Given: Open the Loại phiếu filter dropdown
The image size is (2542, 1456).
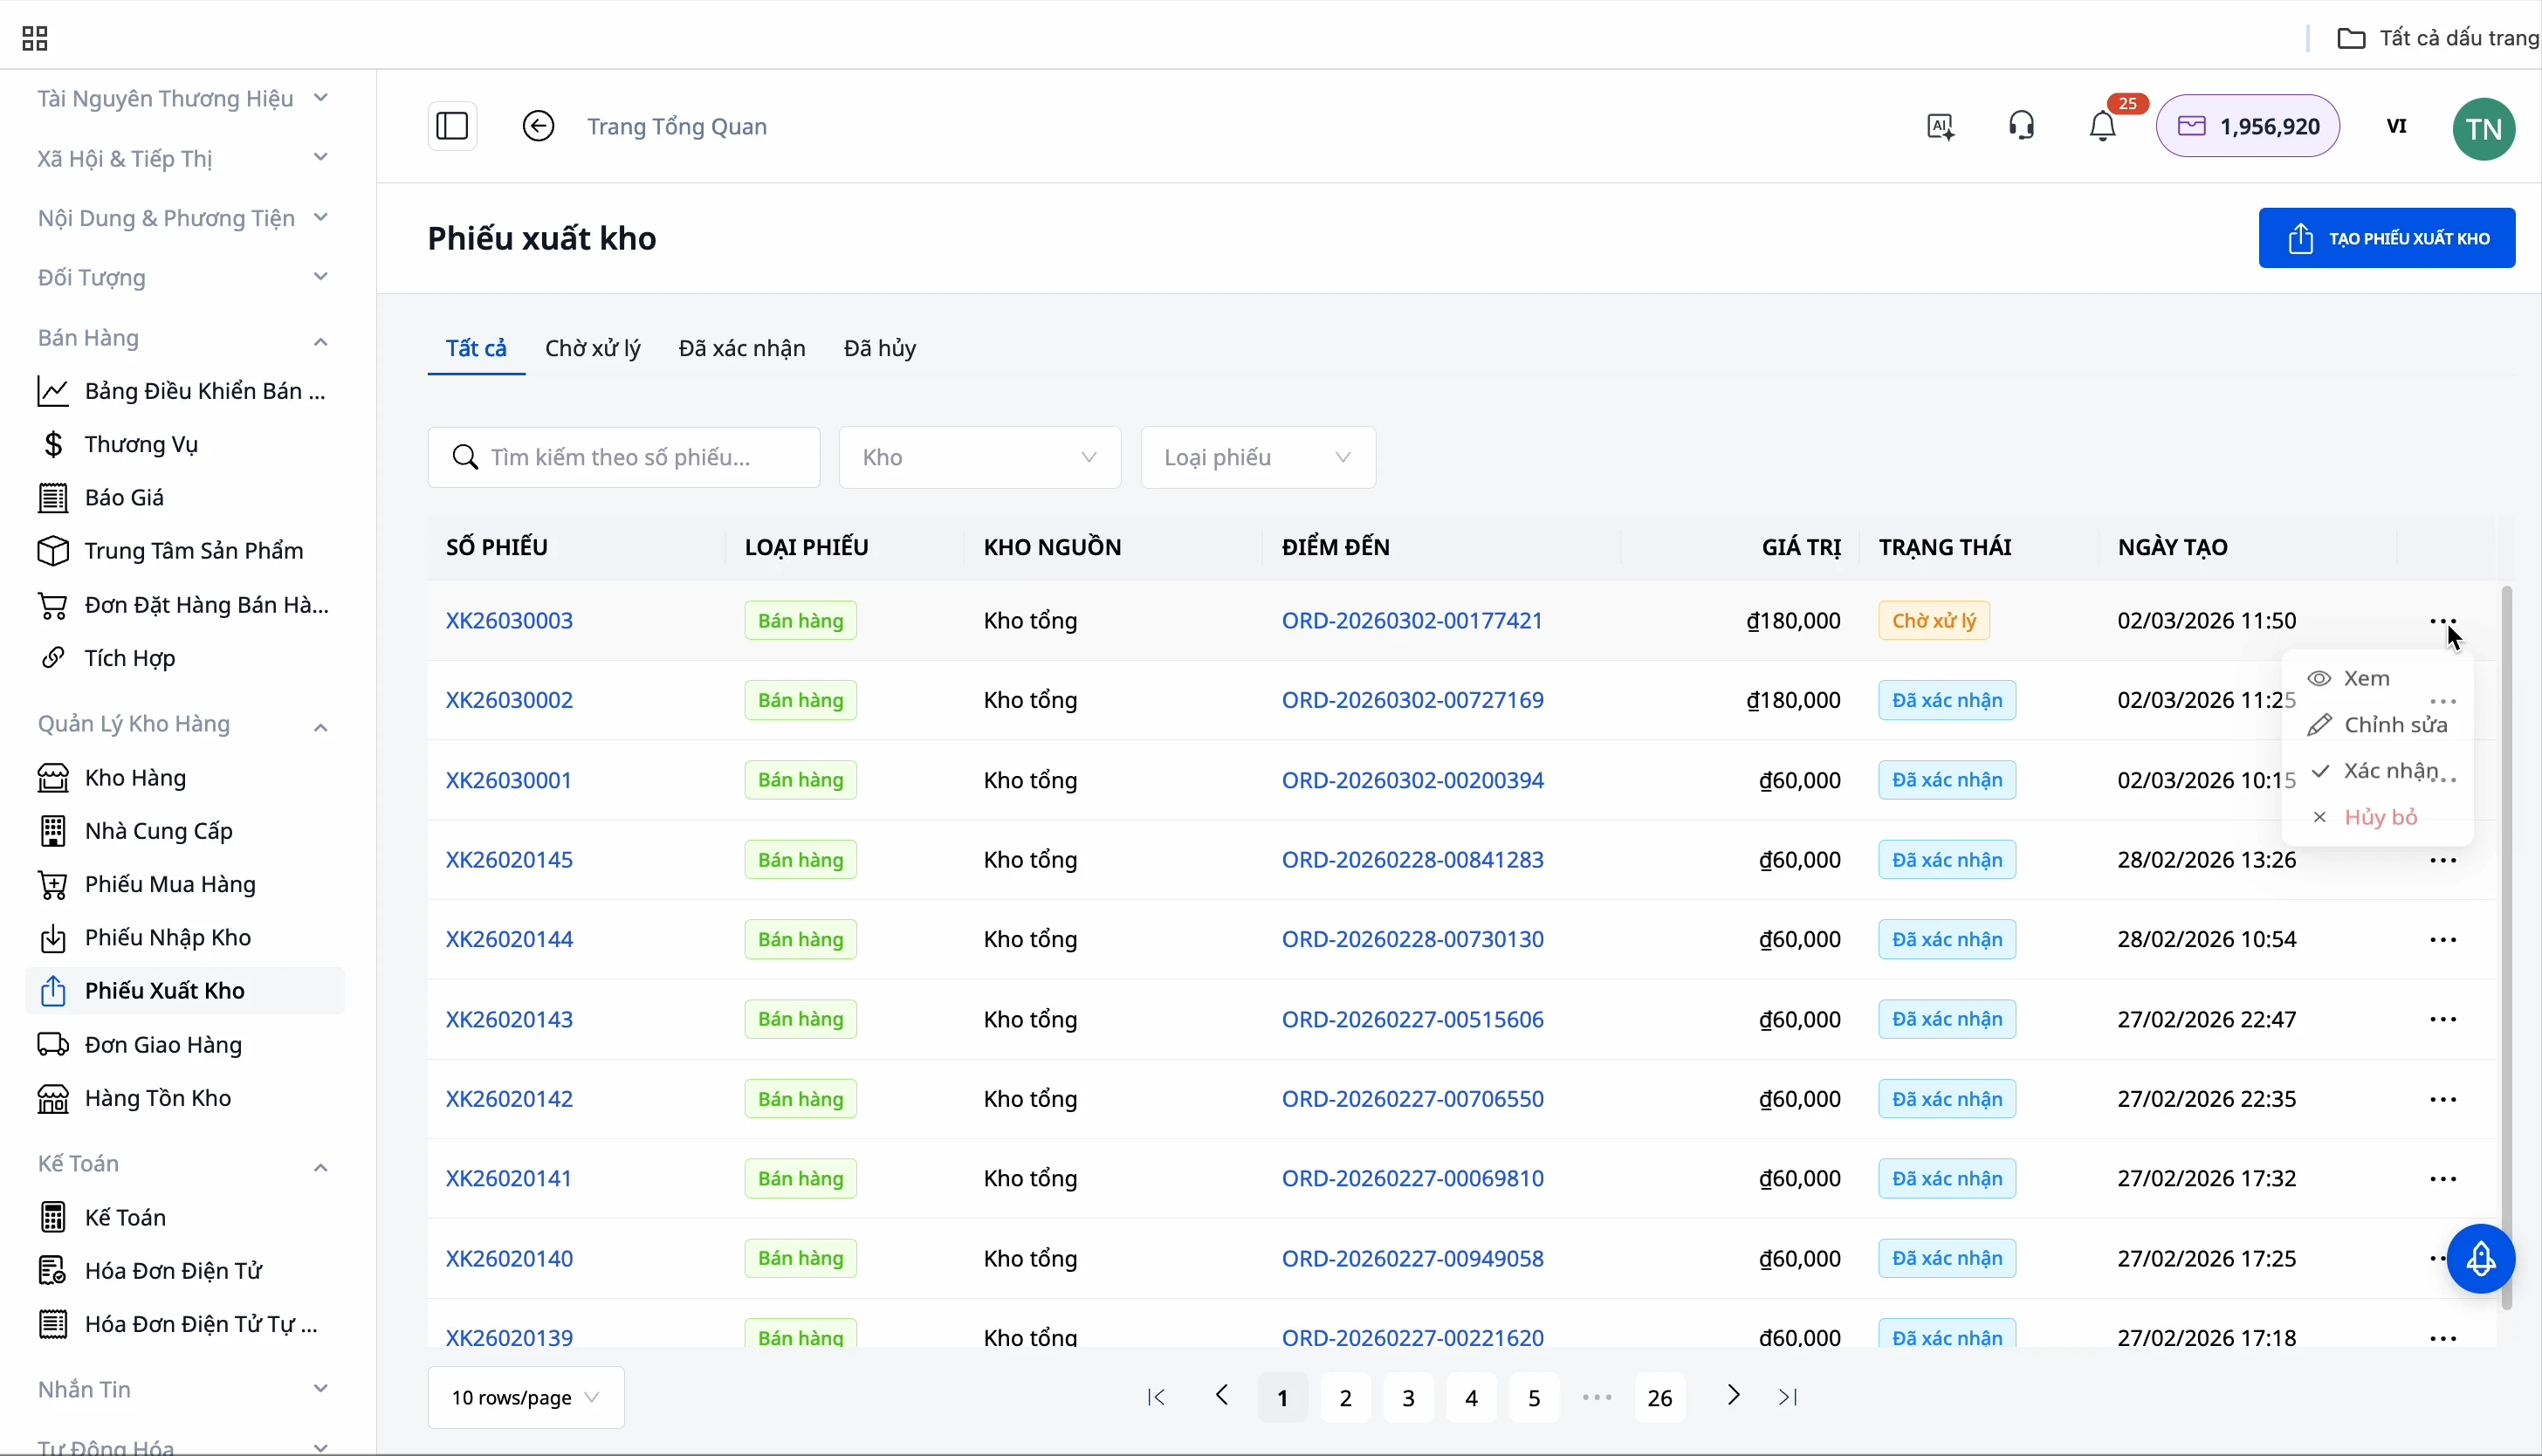Looking at the screenshot, I should point(1257,458).
